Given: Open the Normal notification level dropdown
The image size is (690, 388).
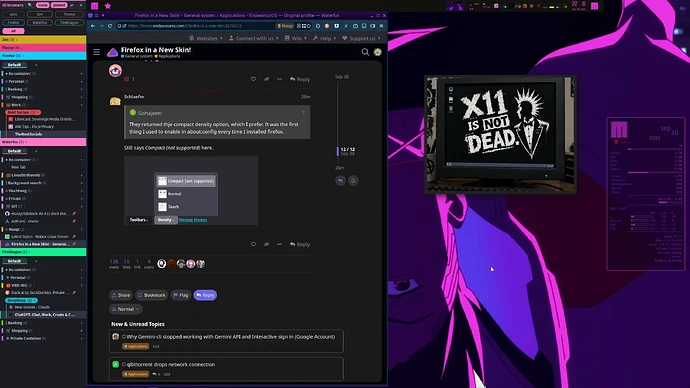Looking at the screenshot, I should point(126,309).
